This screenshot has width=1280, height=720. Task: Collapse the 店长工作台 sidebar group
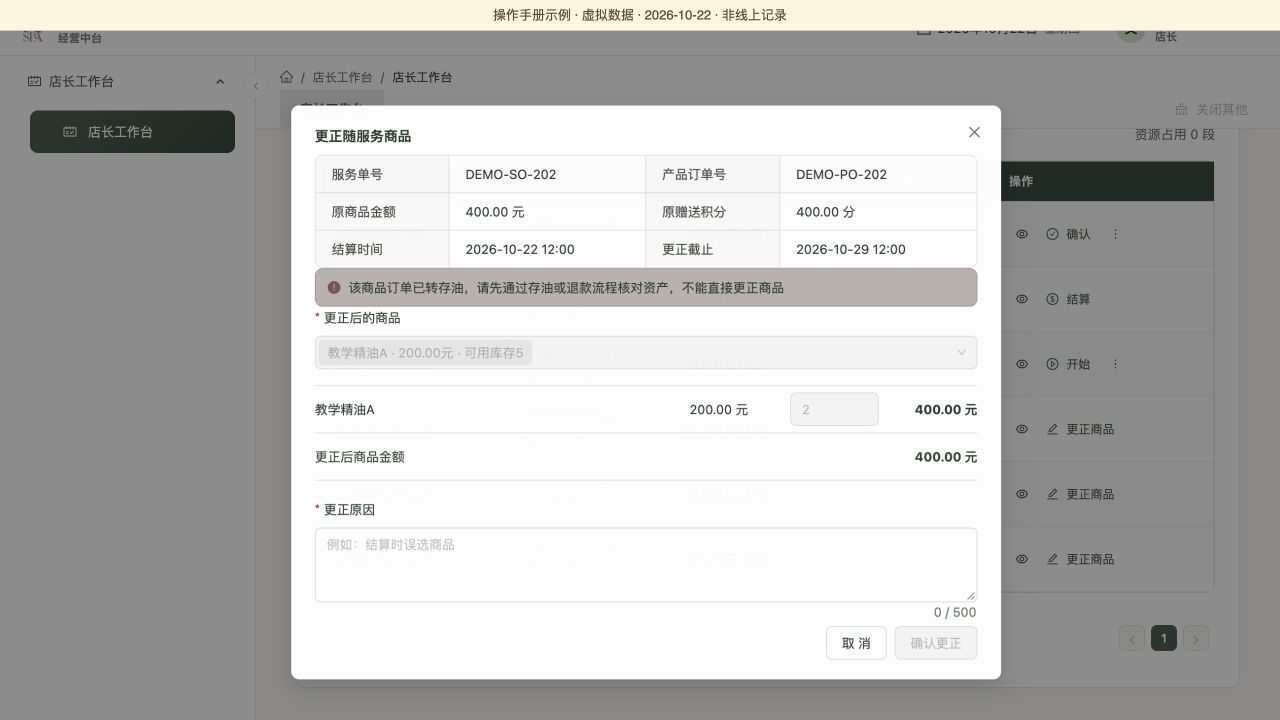coord(220,82)
